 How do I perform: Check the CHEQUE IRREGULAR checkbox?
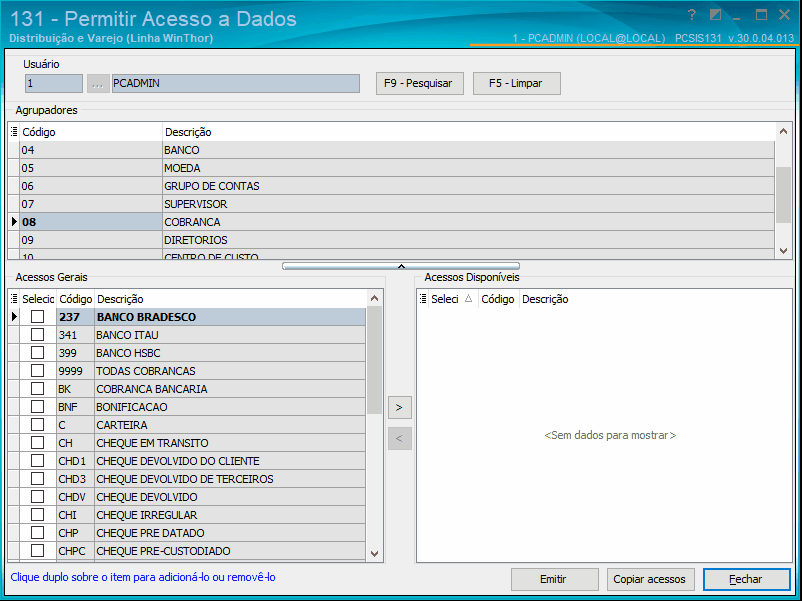click(x=37, y=515)
